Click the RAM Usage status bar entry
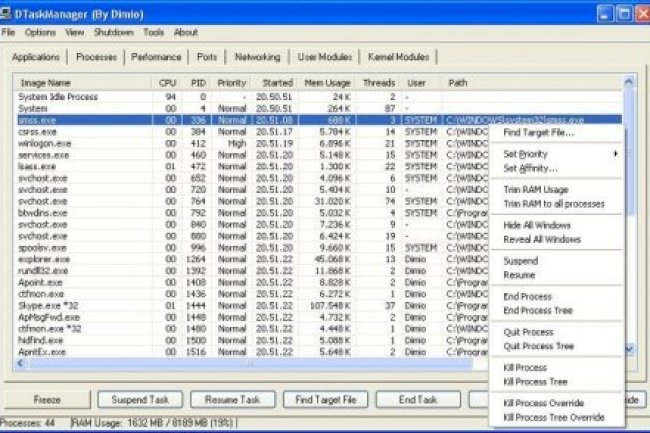Viewport: 650px width, 433px height. (x=153, y=423)
